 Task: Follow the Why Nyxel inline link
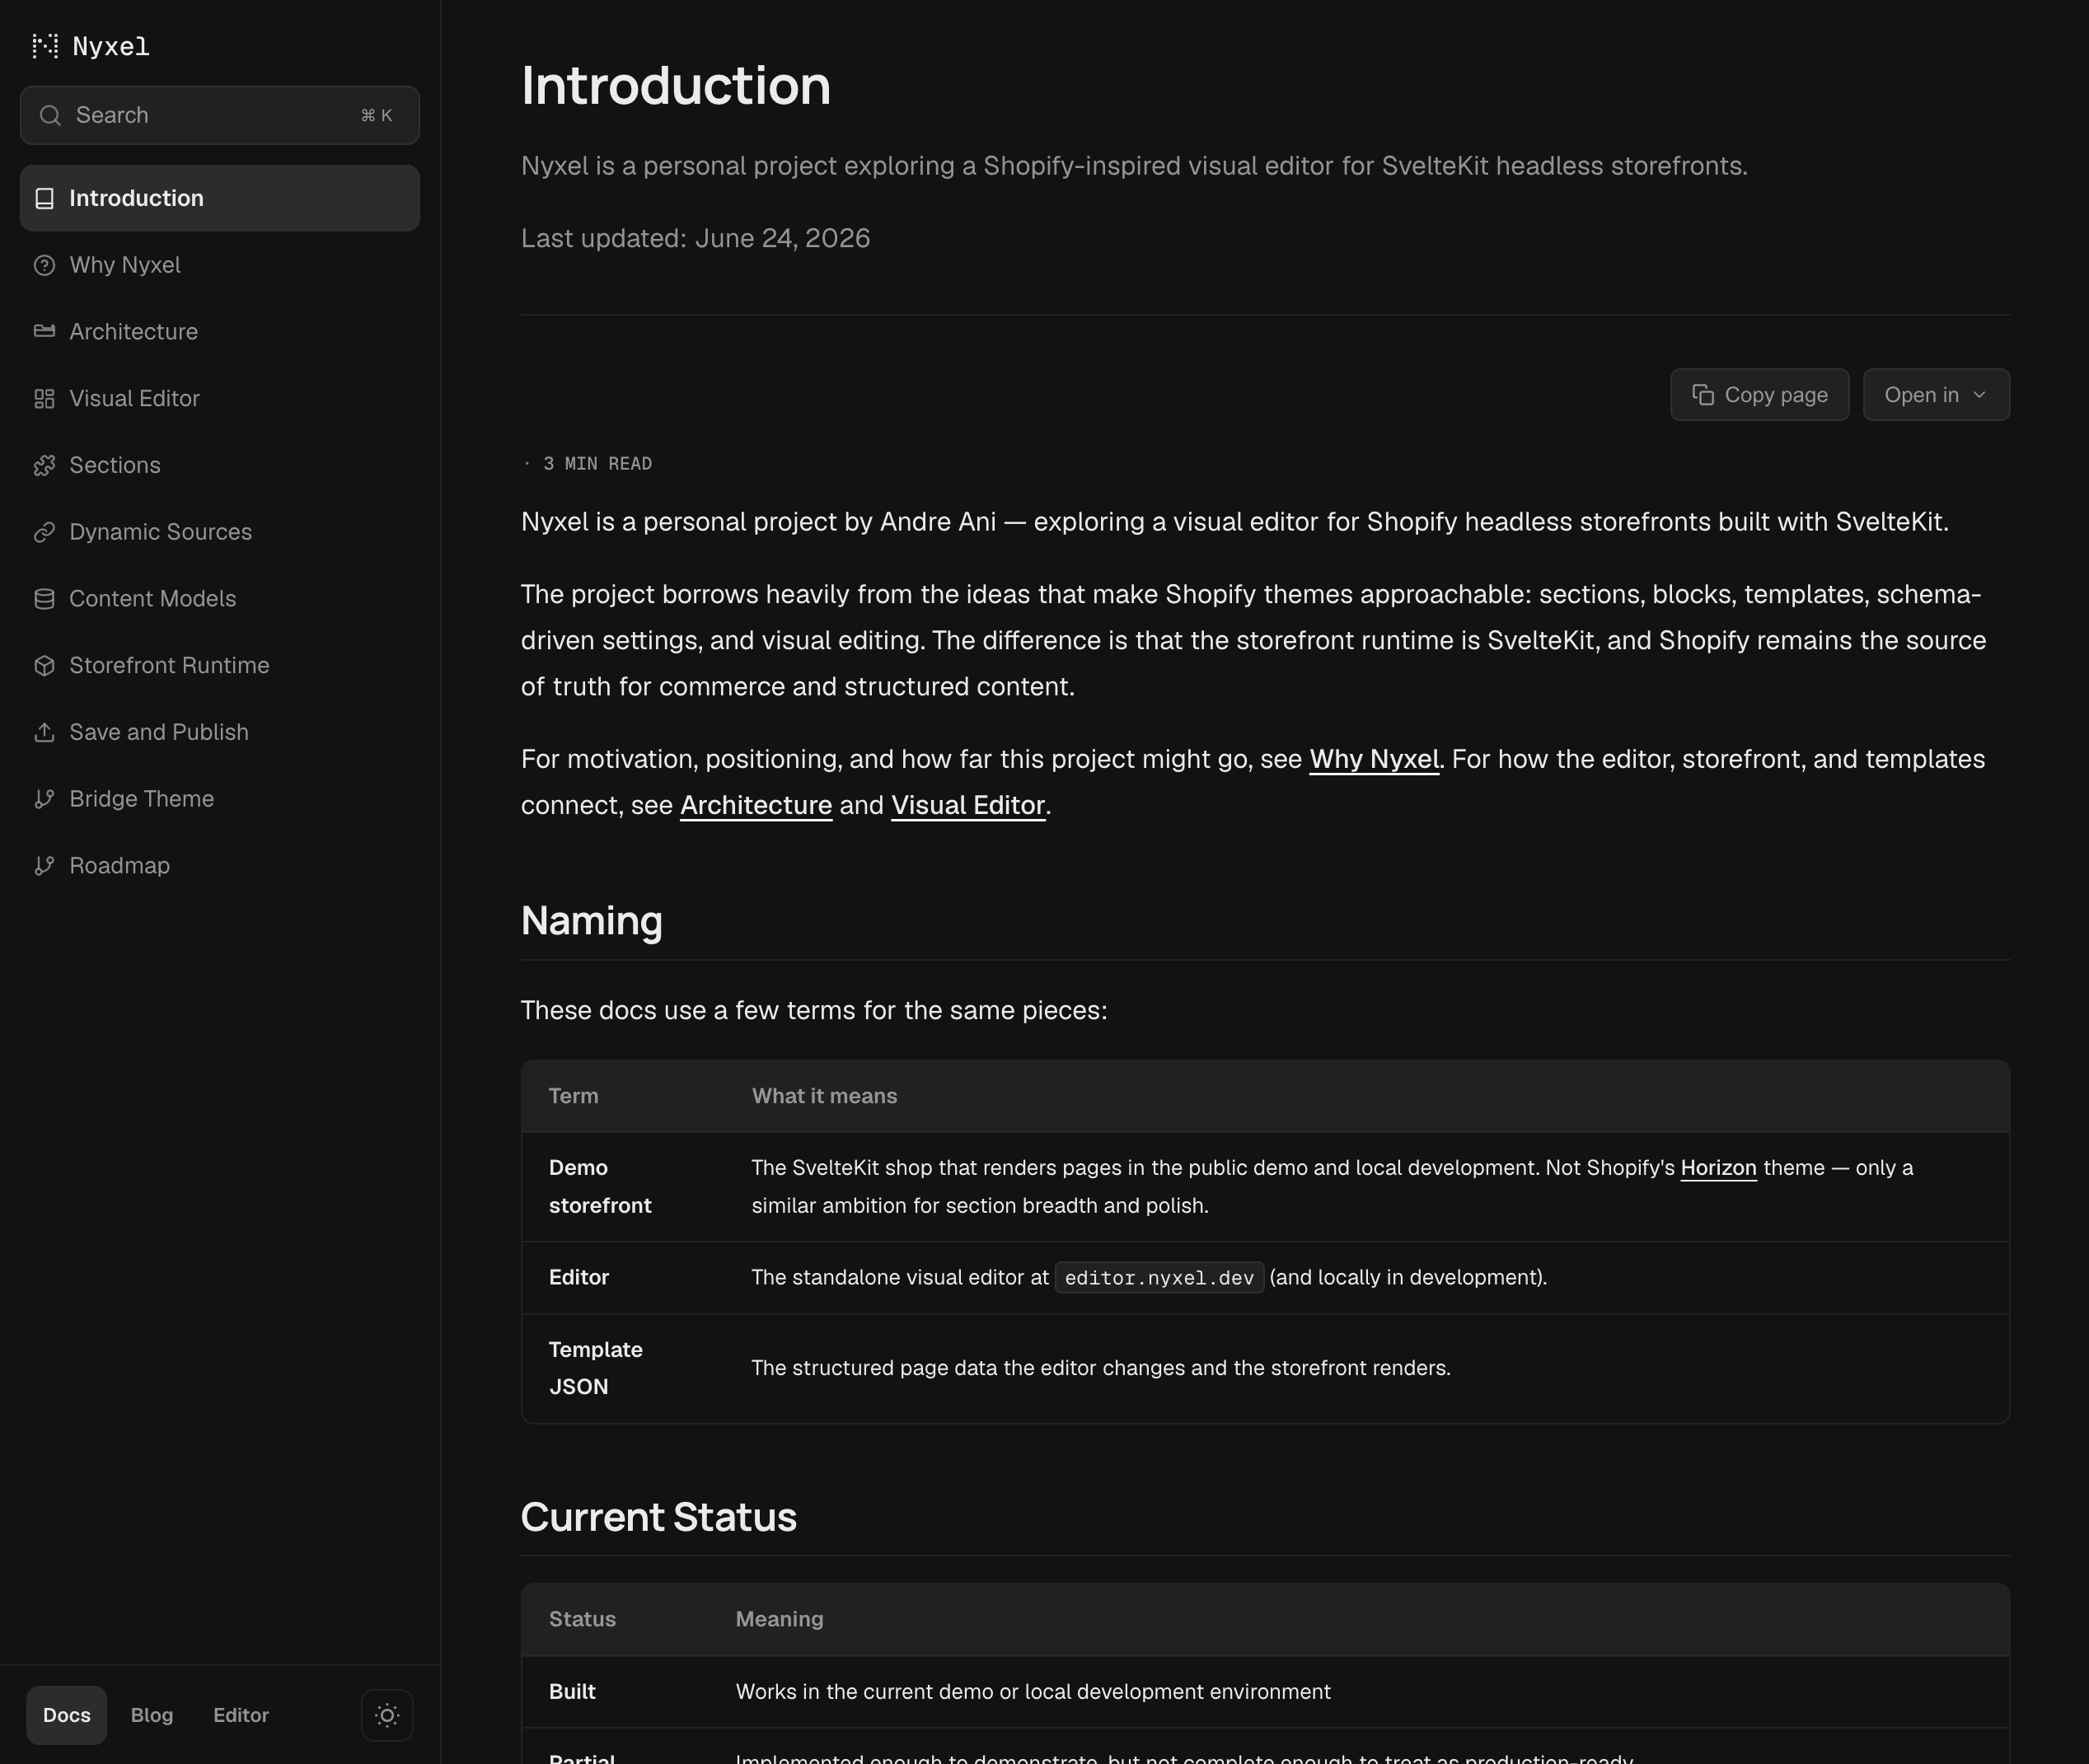(1374, 760)
